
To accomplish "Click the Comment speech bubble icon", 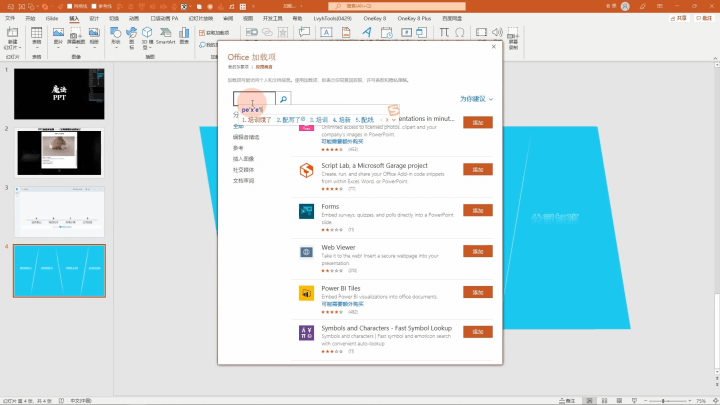I will pos(304,32).
